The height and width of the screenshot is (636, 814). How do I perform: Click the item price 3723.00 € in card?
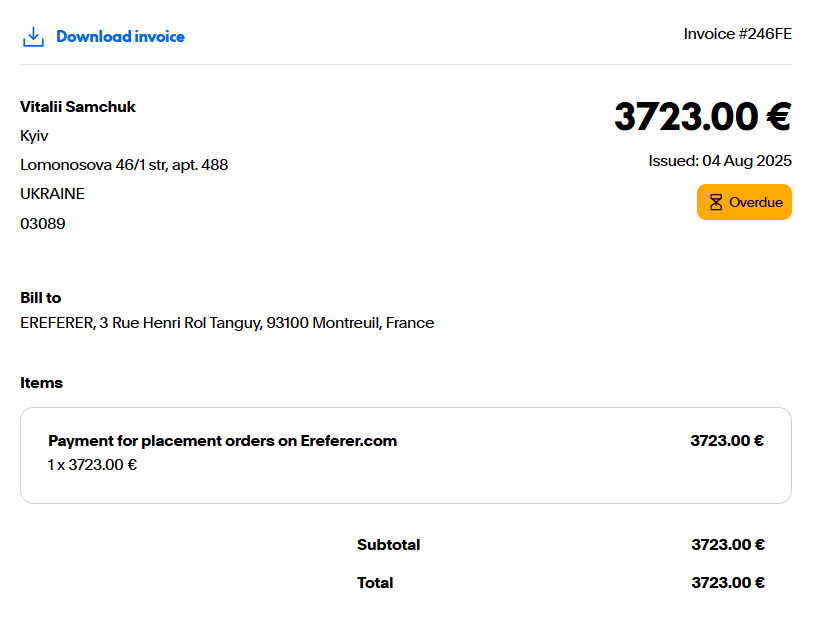coord(727,441)
